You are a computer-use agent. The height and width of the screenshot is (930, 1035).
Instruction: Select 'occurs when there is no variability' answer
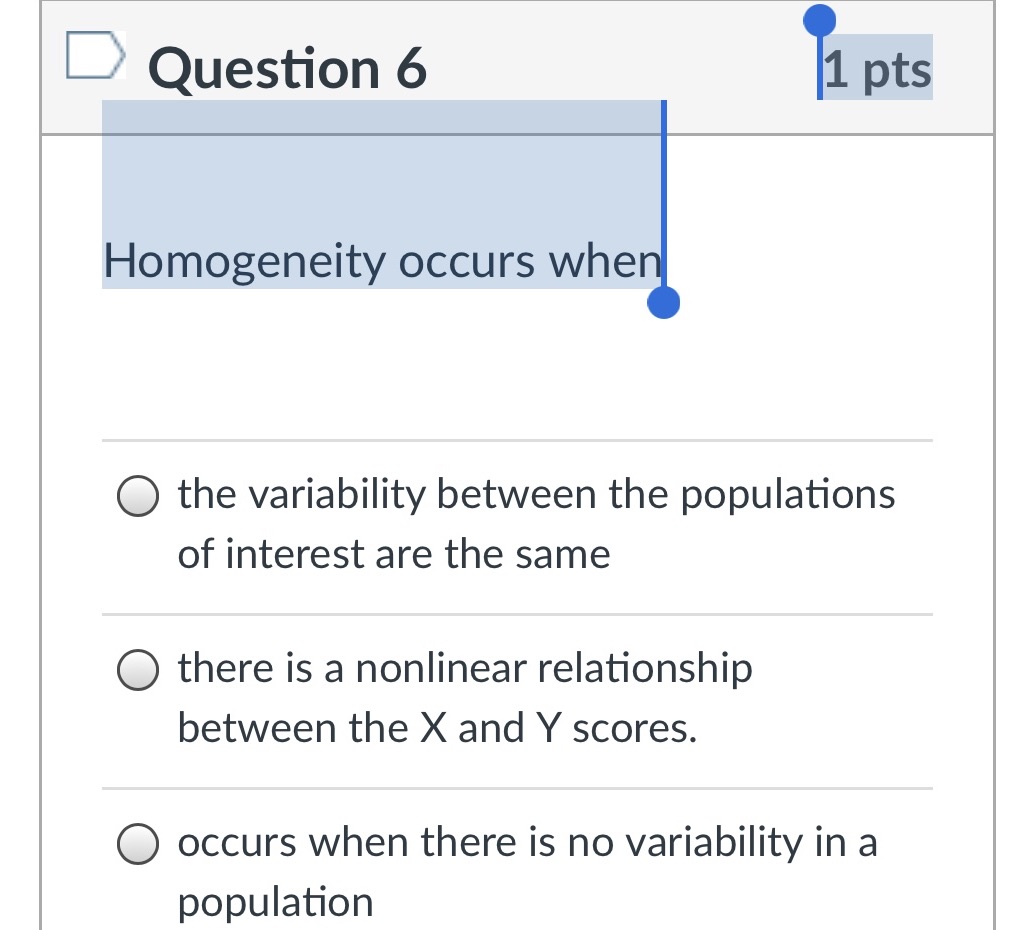tap(527, 871)
